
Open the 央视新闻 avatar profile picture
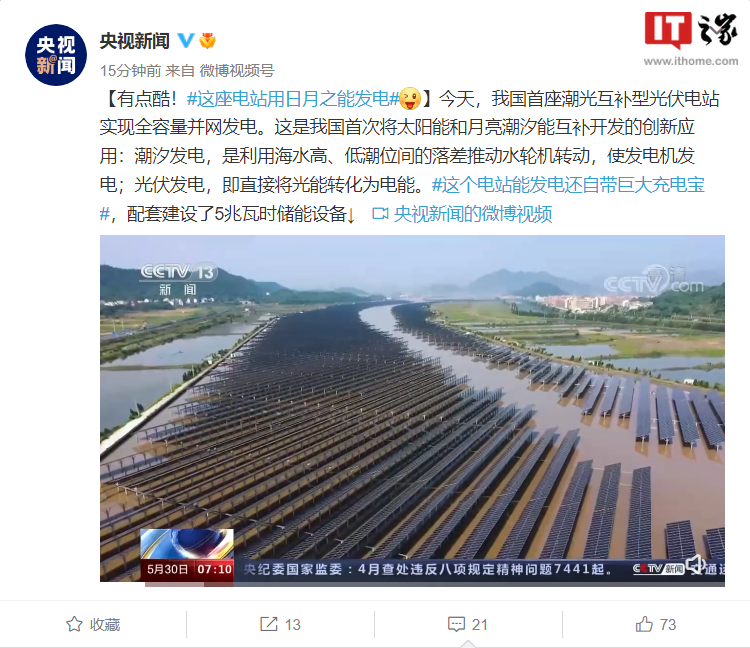point(56,55)
